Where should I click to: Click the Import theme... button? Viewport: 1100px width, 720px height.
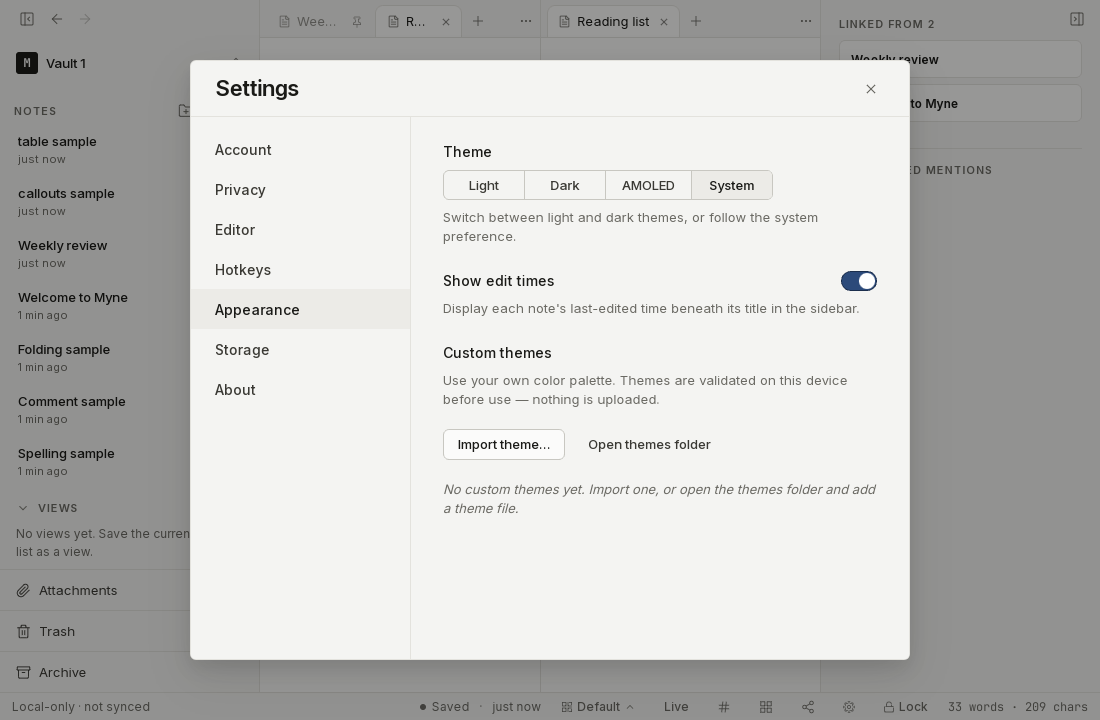point(504,444)
